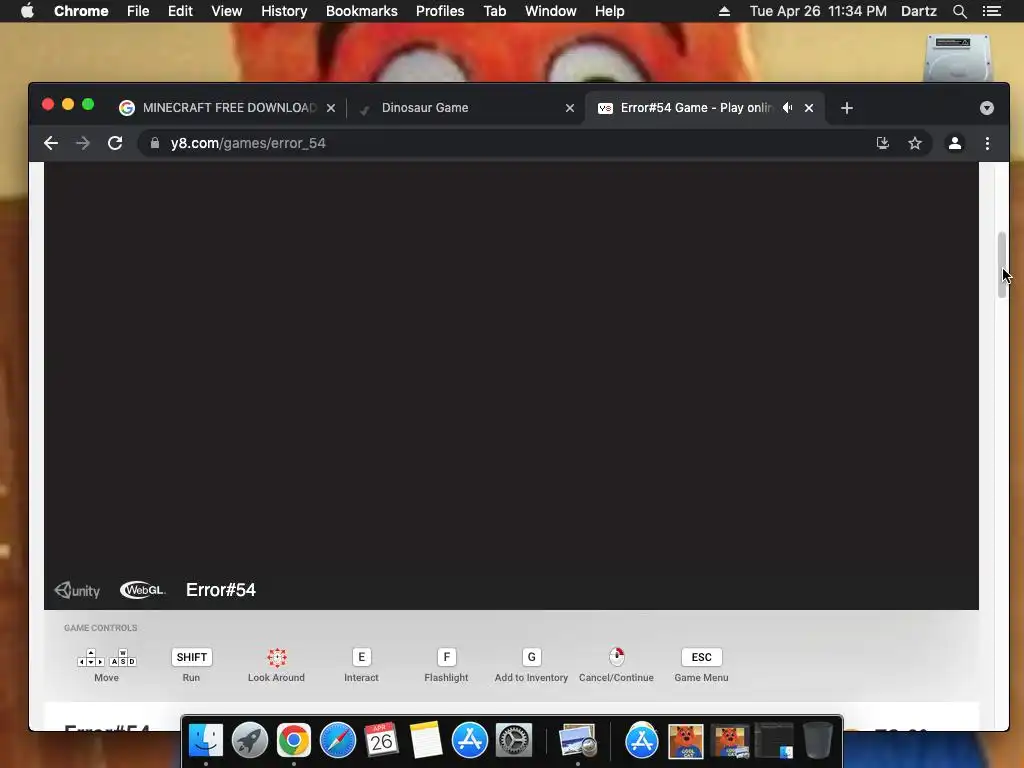1024x768 pixels.
Task: Open the Trash in the Dock
Action: tap(818, 741)
